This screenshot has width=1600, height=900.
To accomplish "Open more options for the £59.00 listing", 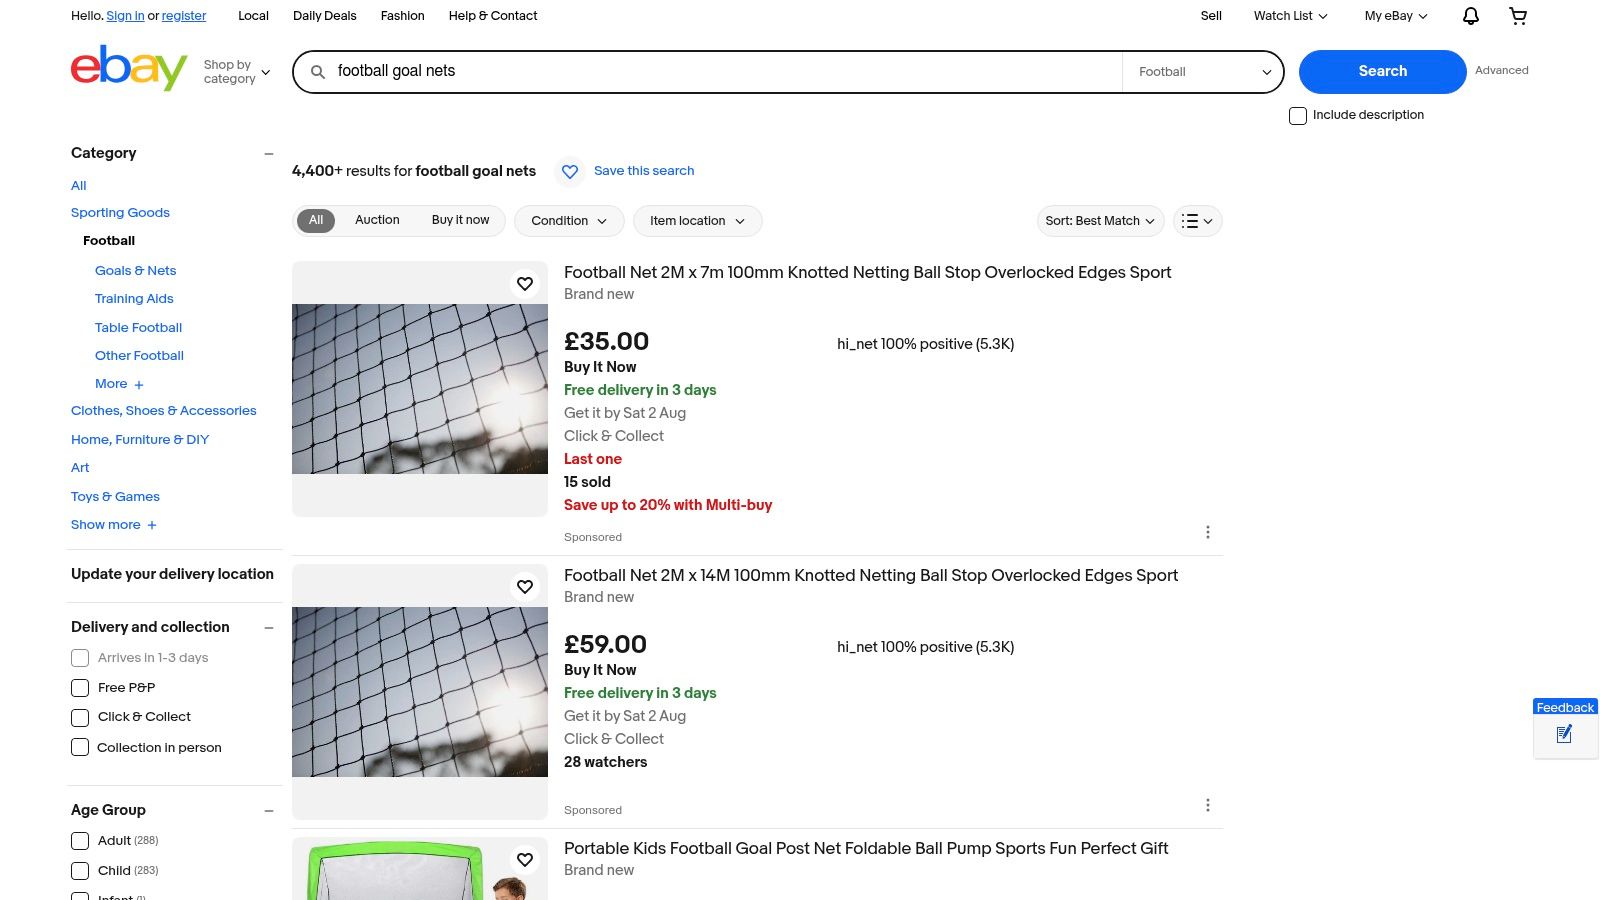I will tap(1208, 805).
